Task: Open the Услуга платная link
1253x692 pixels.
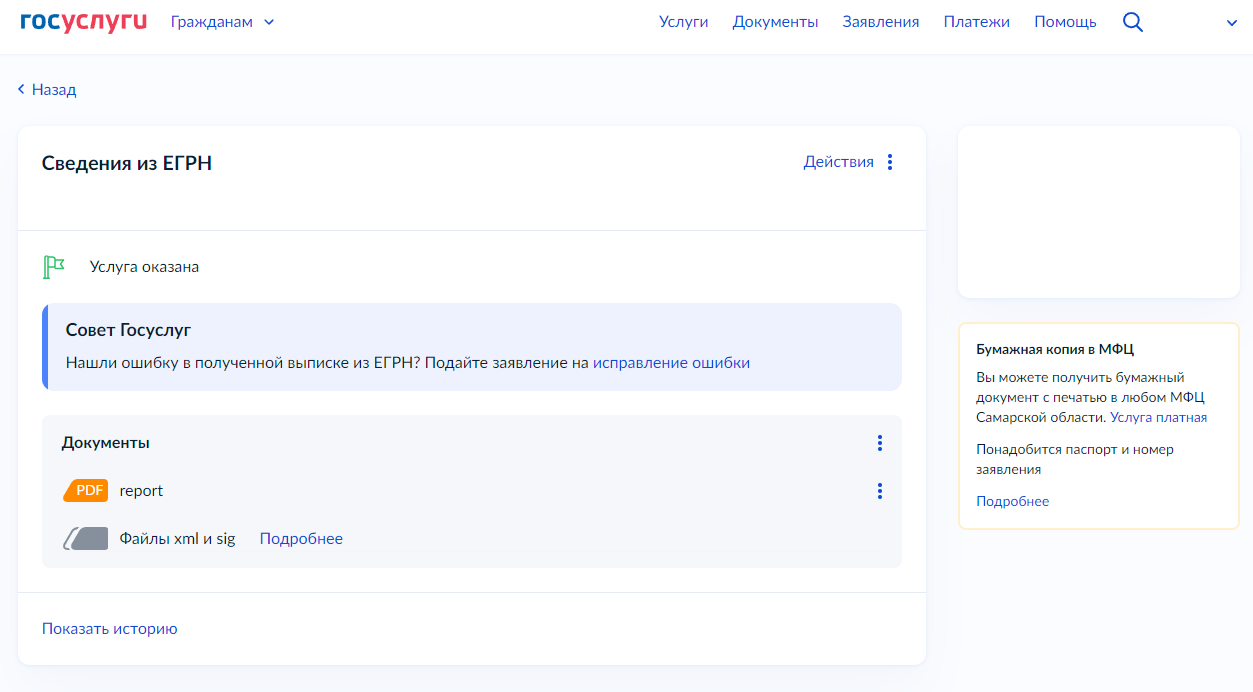Action: (1158, 418)
